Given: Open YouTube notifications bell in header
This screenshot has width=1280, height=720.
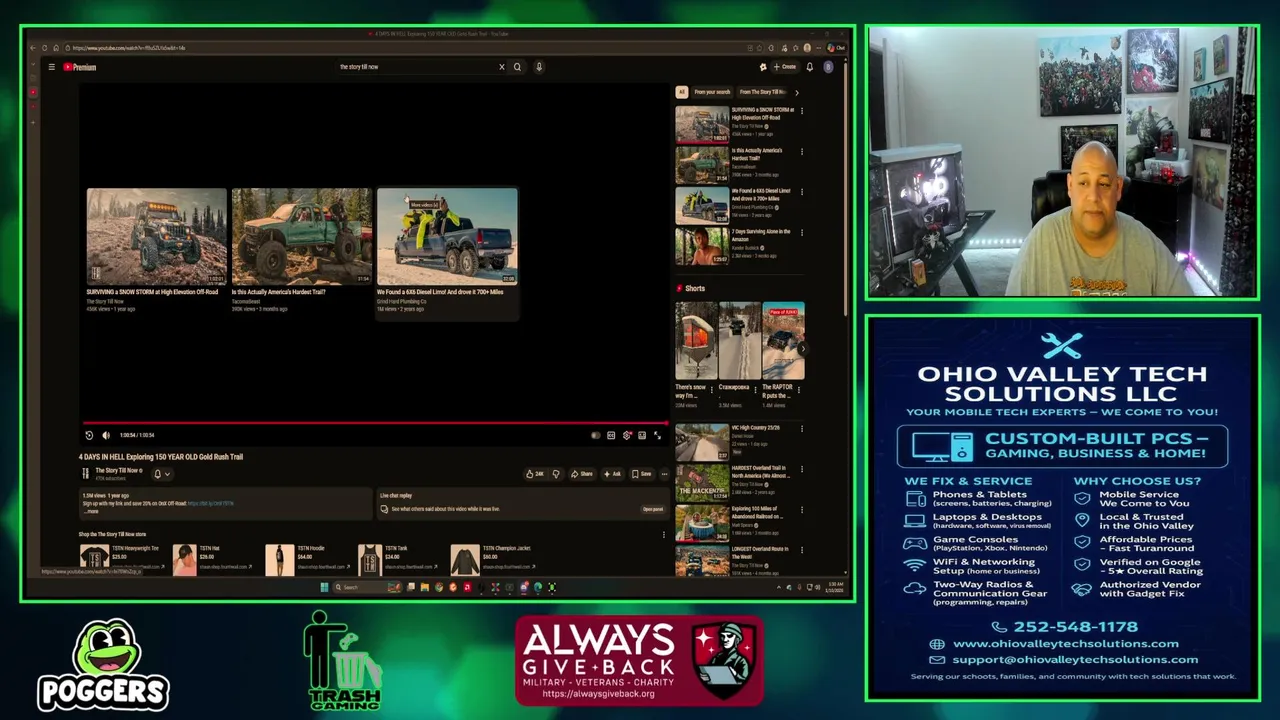Looking at the screenshot, I should pos(809,67).
